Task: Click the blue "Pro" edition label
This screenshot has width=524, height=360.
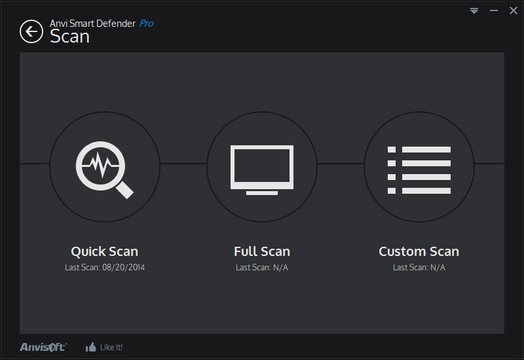Action: pyautogui.click(x=146, y=23)
